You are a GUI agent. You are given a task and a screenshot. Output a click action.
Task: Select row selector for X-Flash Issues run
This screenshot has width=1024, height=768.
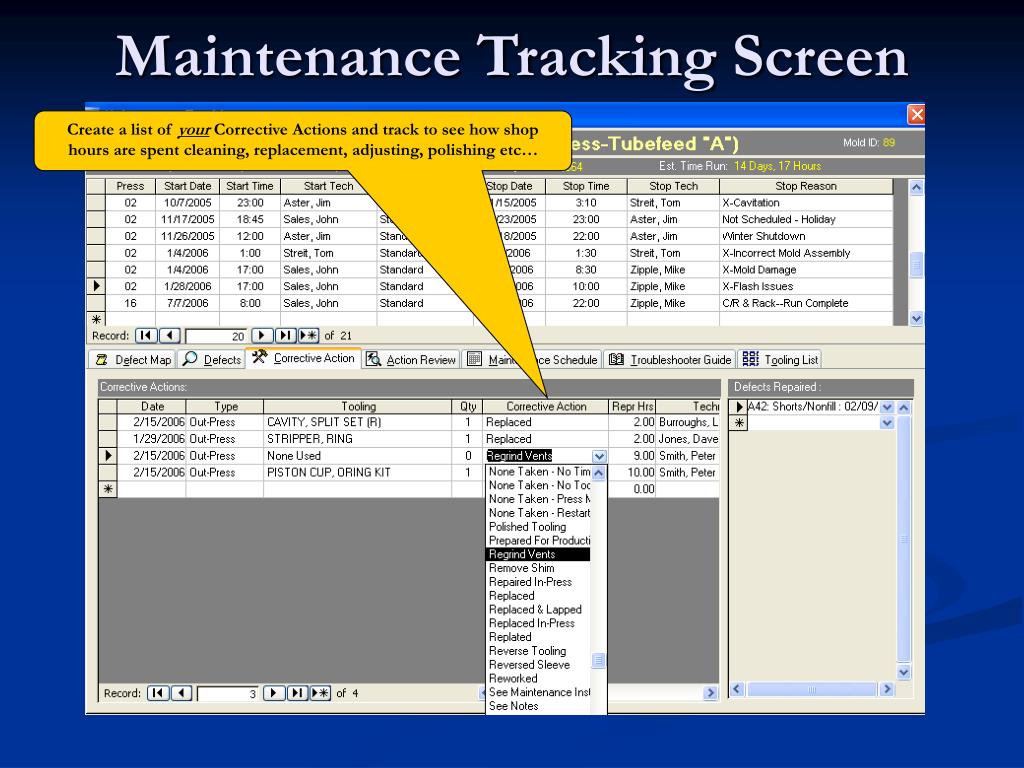(x=96, y=286)
